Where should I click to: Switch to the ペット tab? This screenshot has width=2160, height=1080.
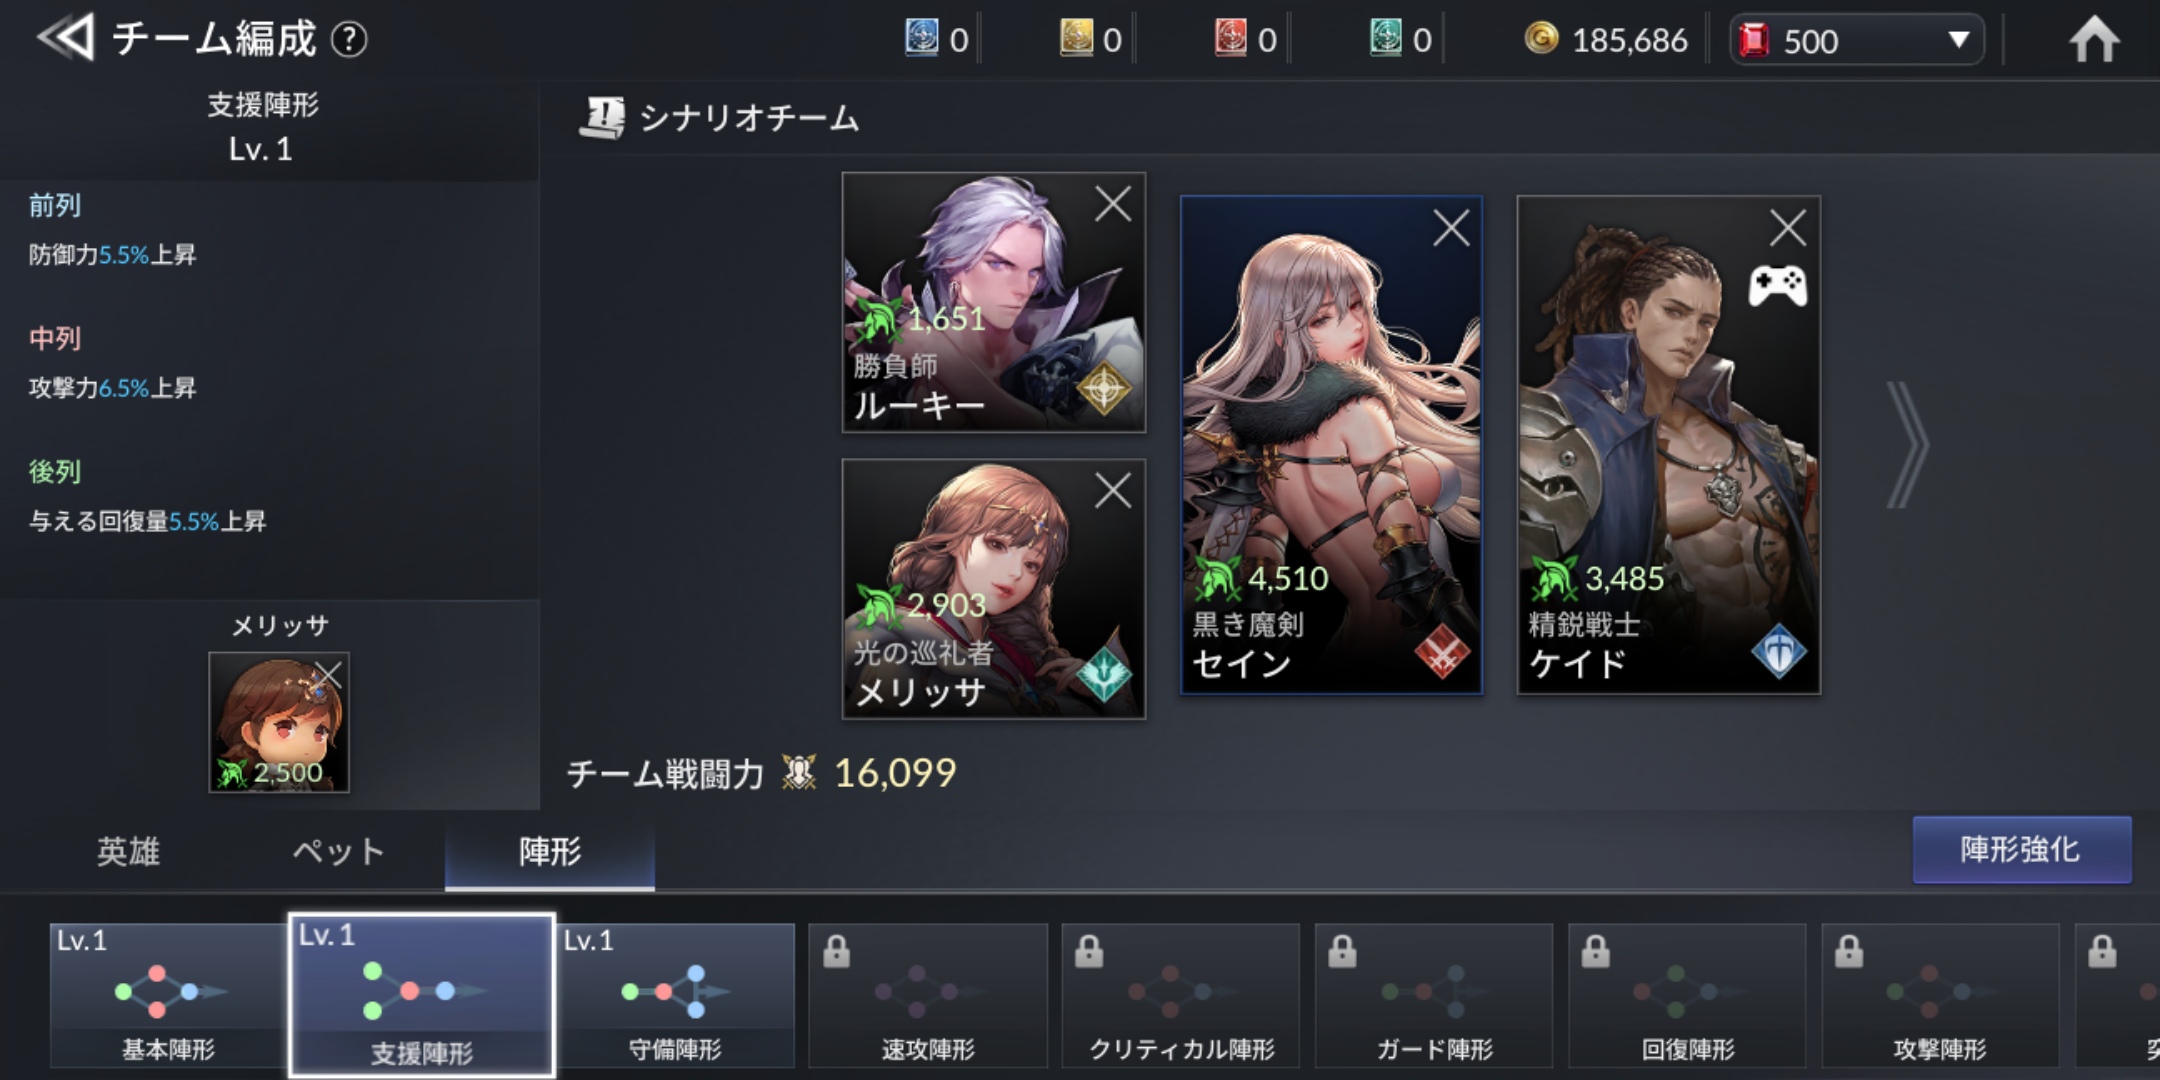338,851
